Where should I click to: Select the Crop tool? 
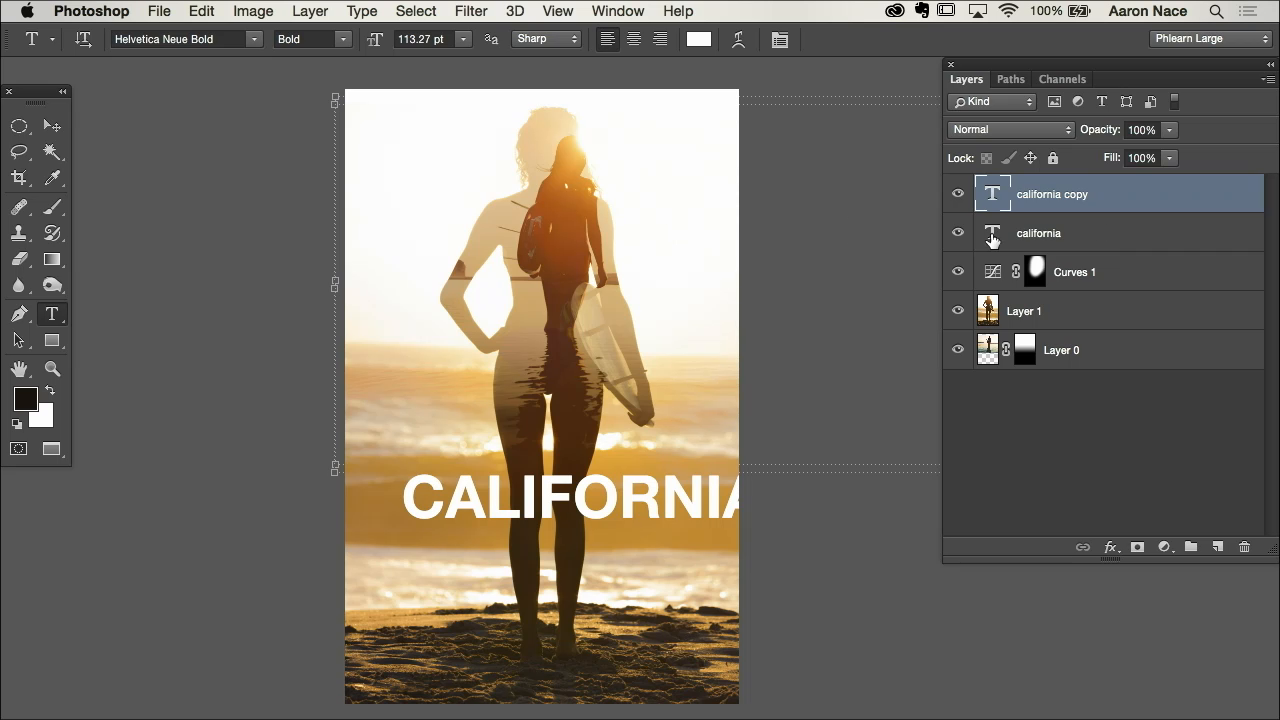point(19,178)
